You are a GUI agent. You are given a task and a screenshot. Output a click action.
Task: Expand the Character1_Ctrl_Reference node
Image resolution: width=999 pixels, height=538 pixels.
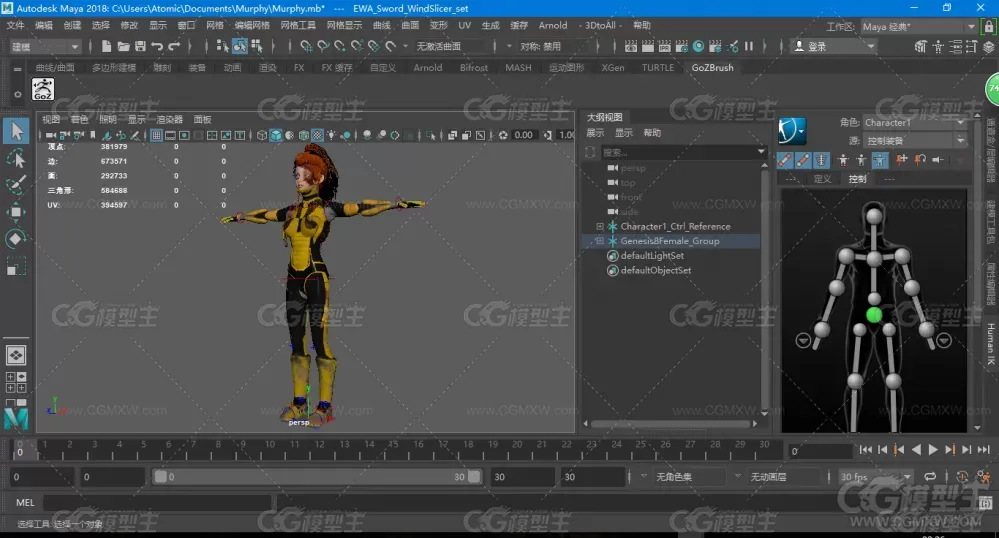600,226
